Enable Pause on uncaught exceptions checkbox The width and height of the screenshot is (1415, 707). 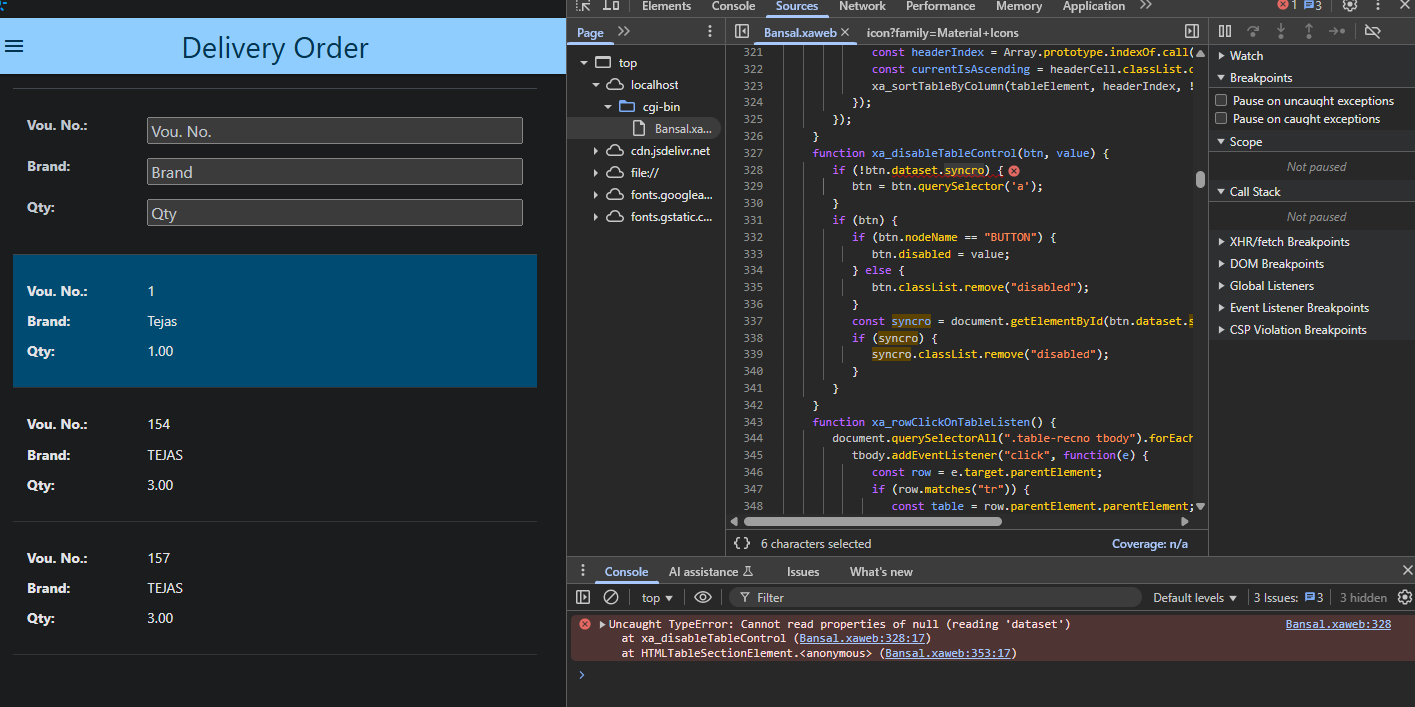tap(1221, 101)
